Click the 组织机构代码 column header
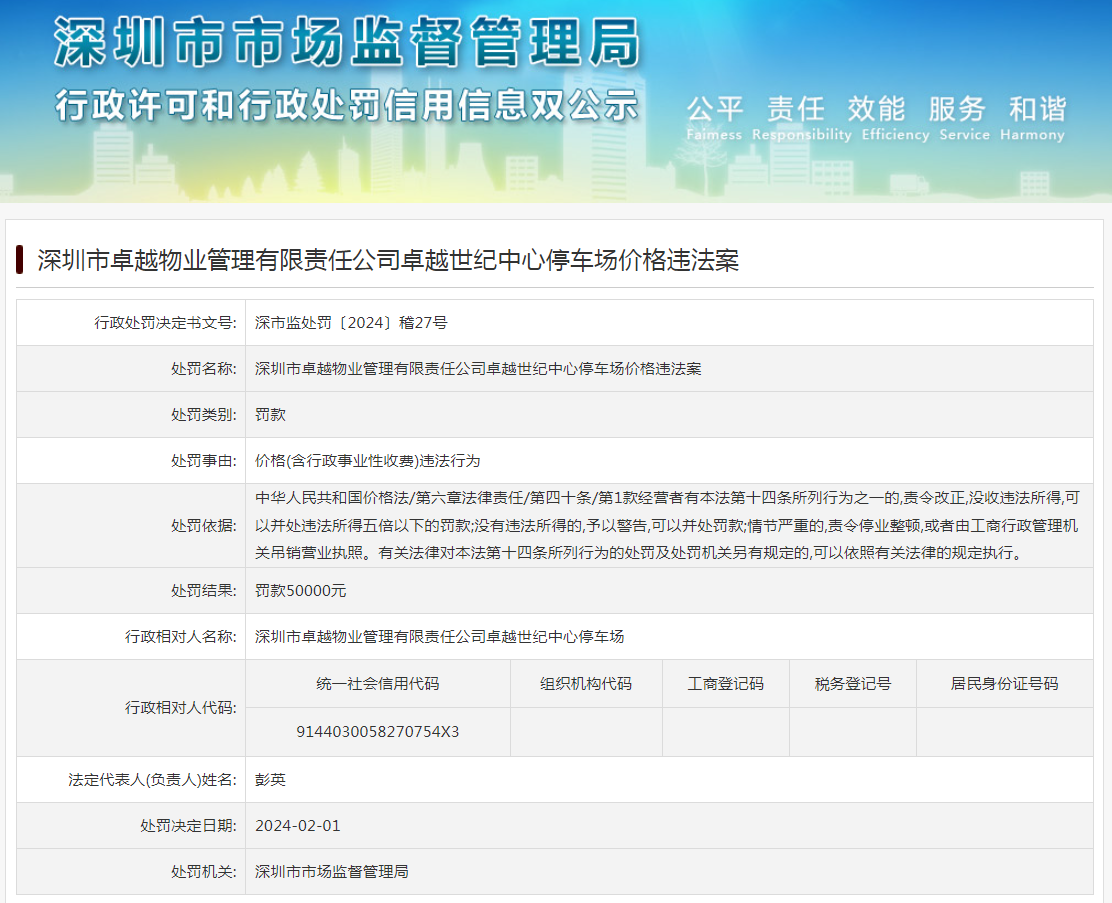 (585, 683)
